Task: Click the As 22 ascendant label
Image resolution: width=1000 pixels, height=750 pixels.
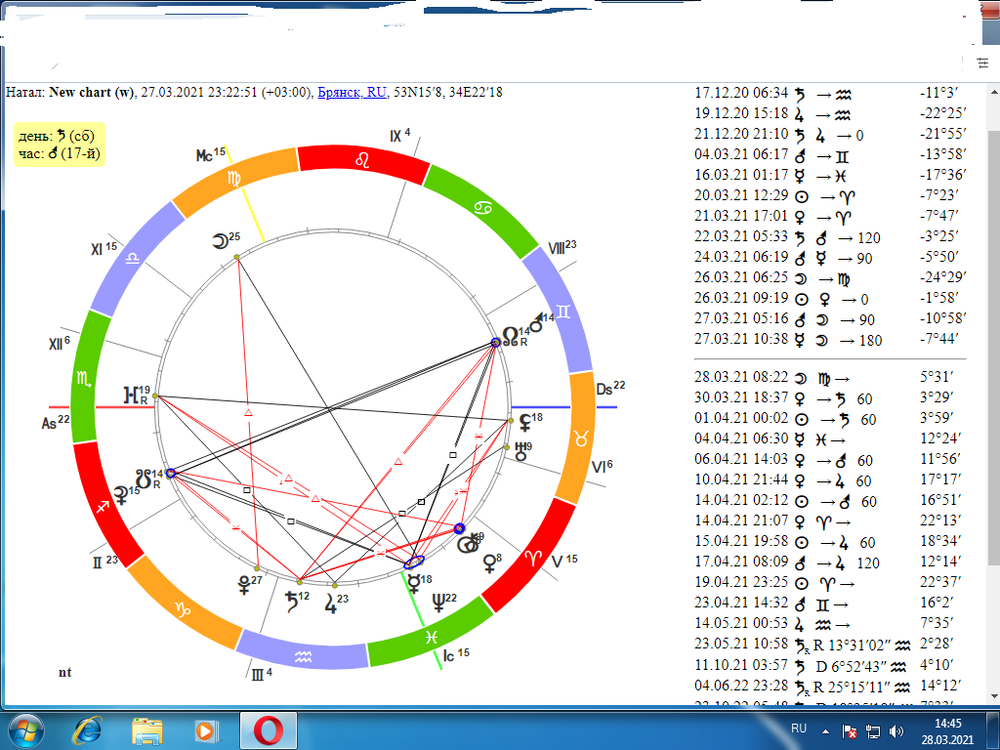Action: tap(55, 422)
